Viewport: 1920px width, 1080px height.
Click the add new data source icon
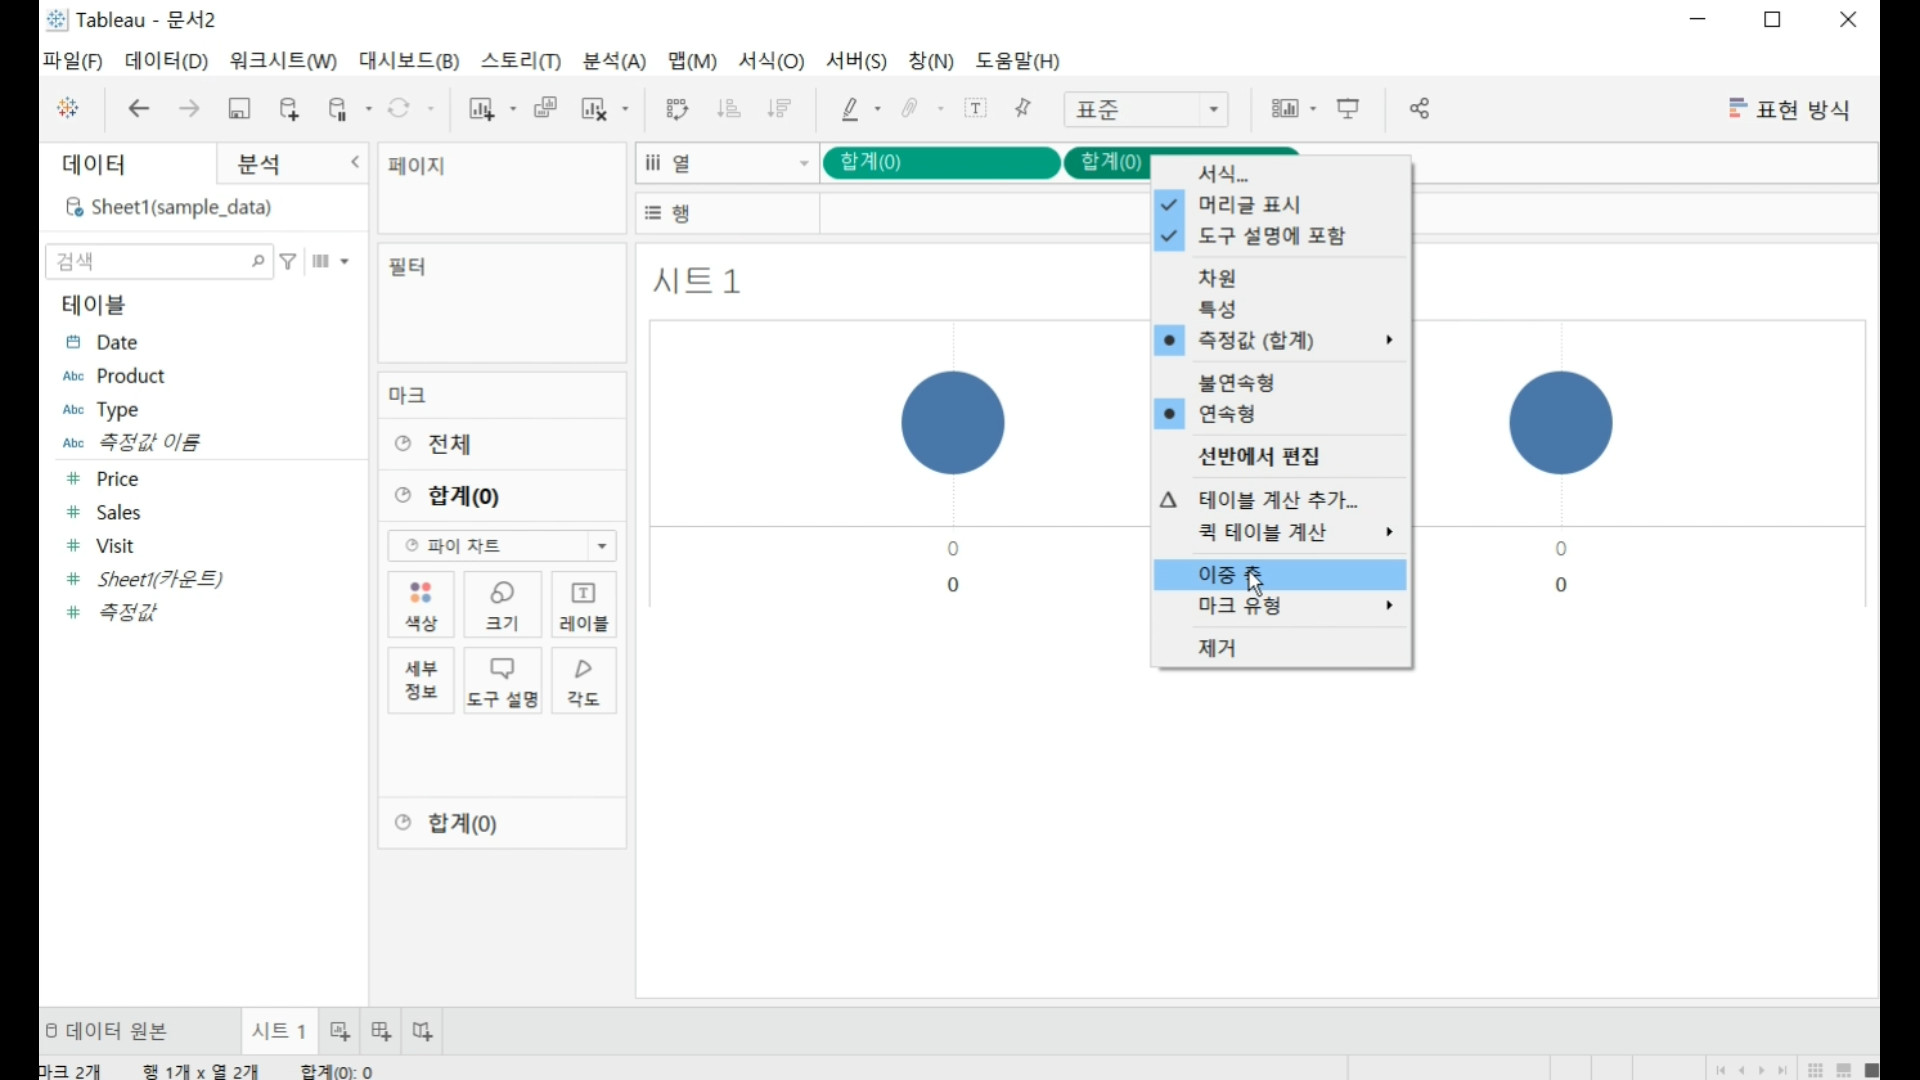(289, 108)
